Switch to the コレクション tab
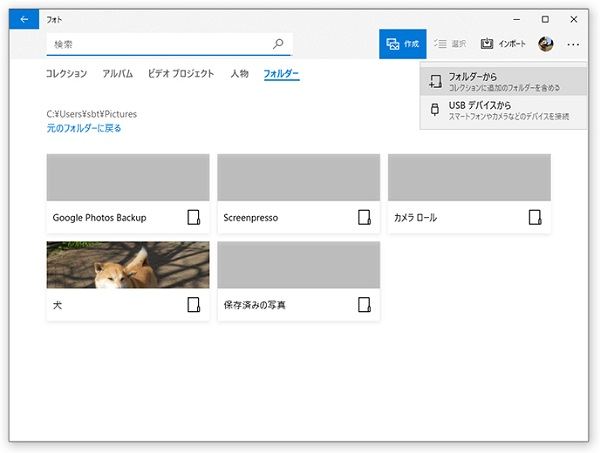The height and width of the screenshot is (453, 600). (67, 74)
